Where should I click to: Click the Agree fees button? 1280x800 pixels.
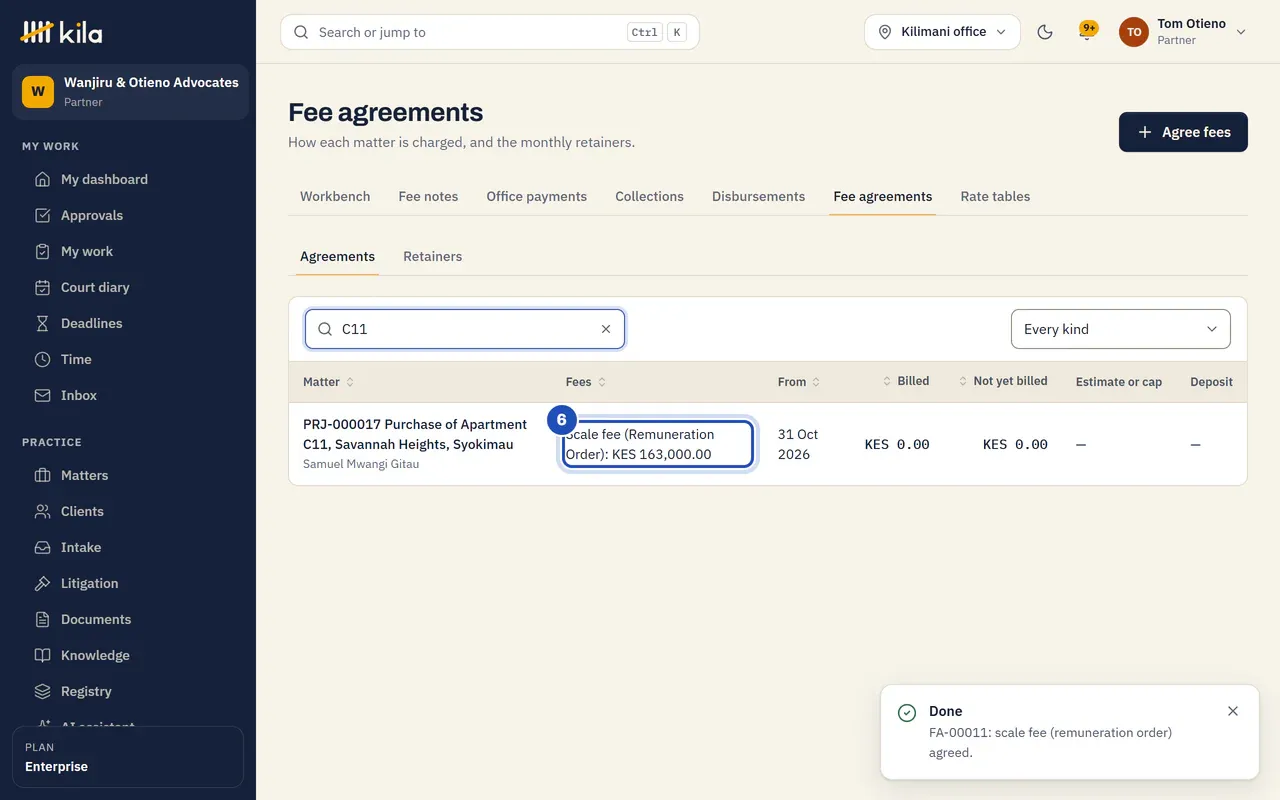point(1183,132)
